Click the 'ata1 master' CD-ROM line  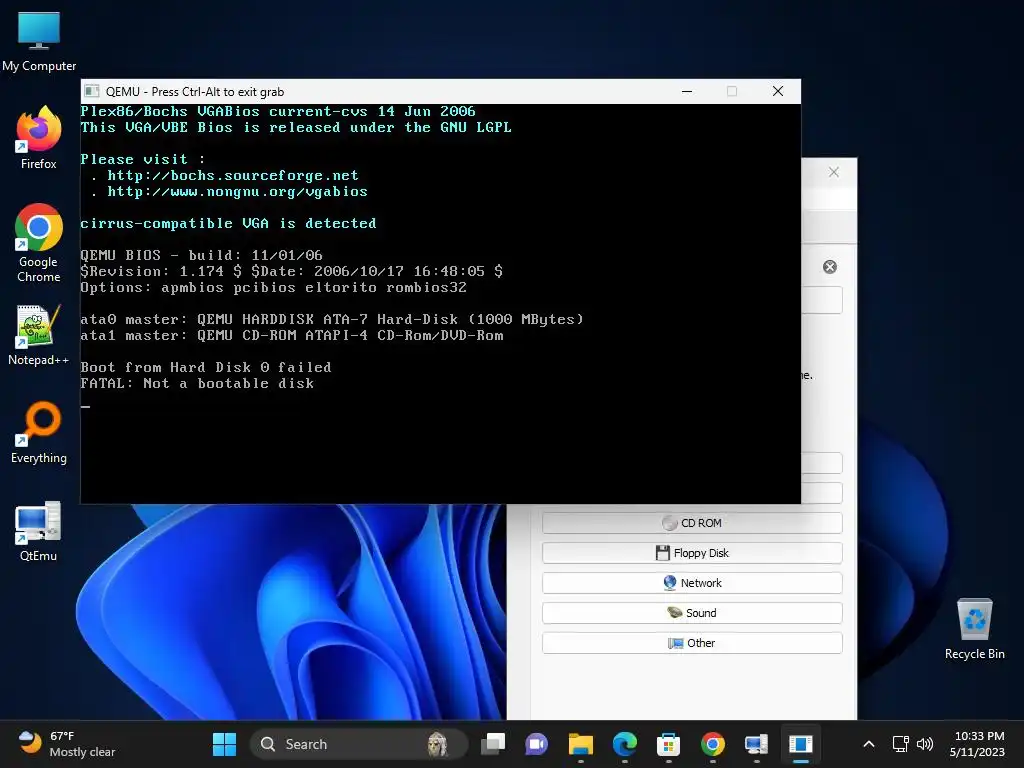click(x=292, y=336)
